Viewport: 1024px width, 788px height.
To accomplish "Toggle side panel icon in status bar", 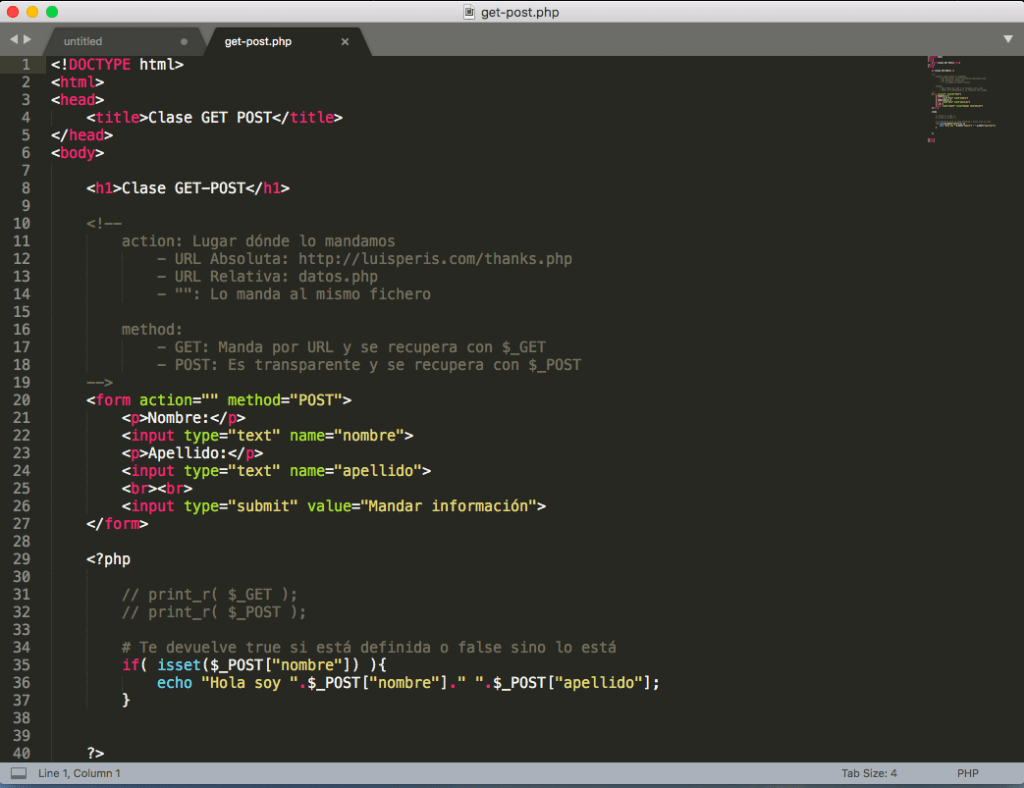I will click(19, 773).
